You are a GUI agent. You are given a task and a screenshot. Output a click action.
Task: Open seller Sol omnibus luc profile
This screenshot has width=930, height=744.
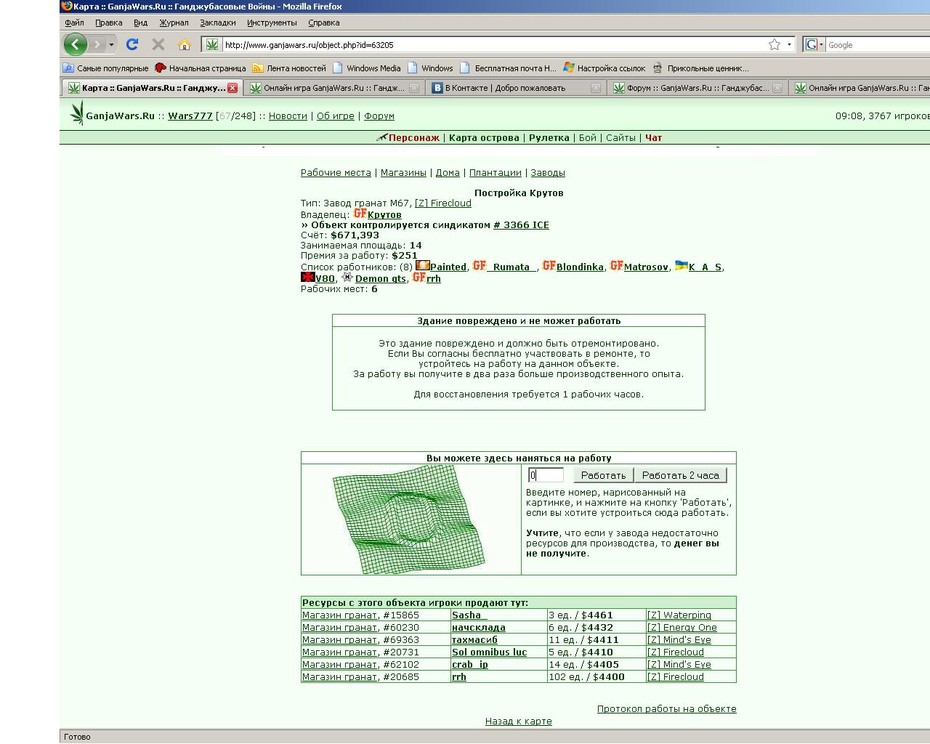489,652
